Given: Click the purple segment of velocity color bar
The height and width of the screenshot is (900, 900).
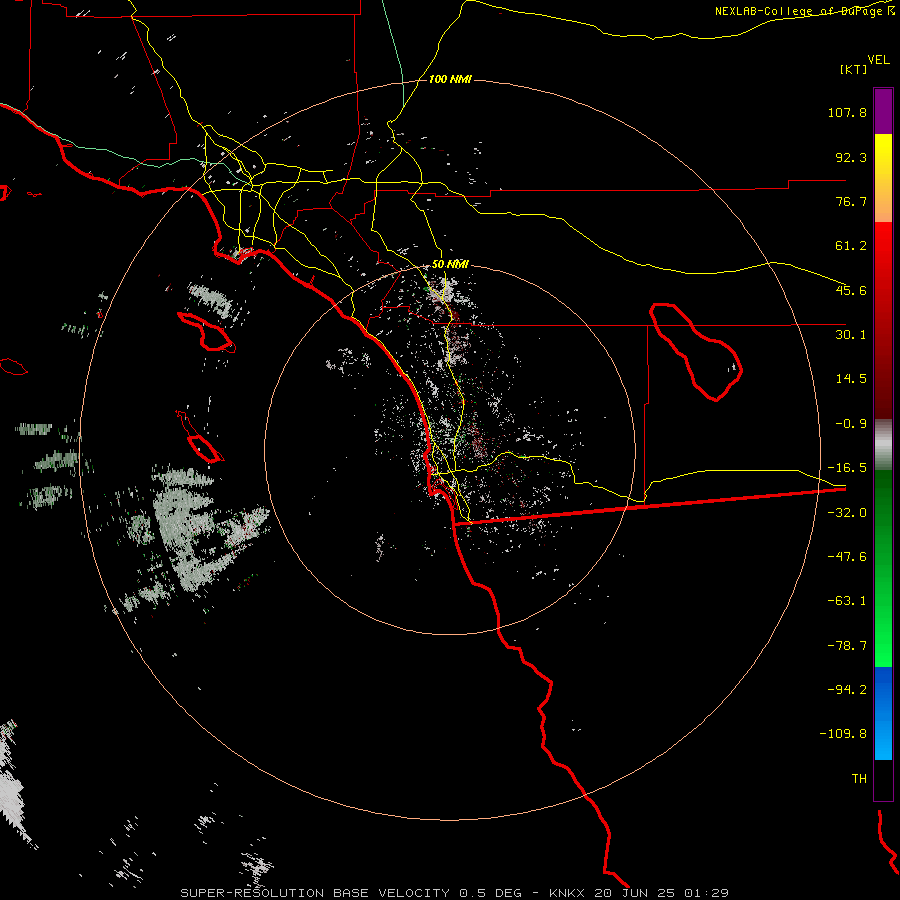Looking at the screenshot, I should (x=883, y=111).
